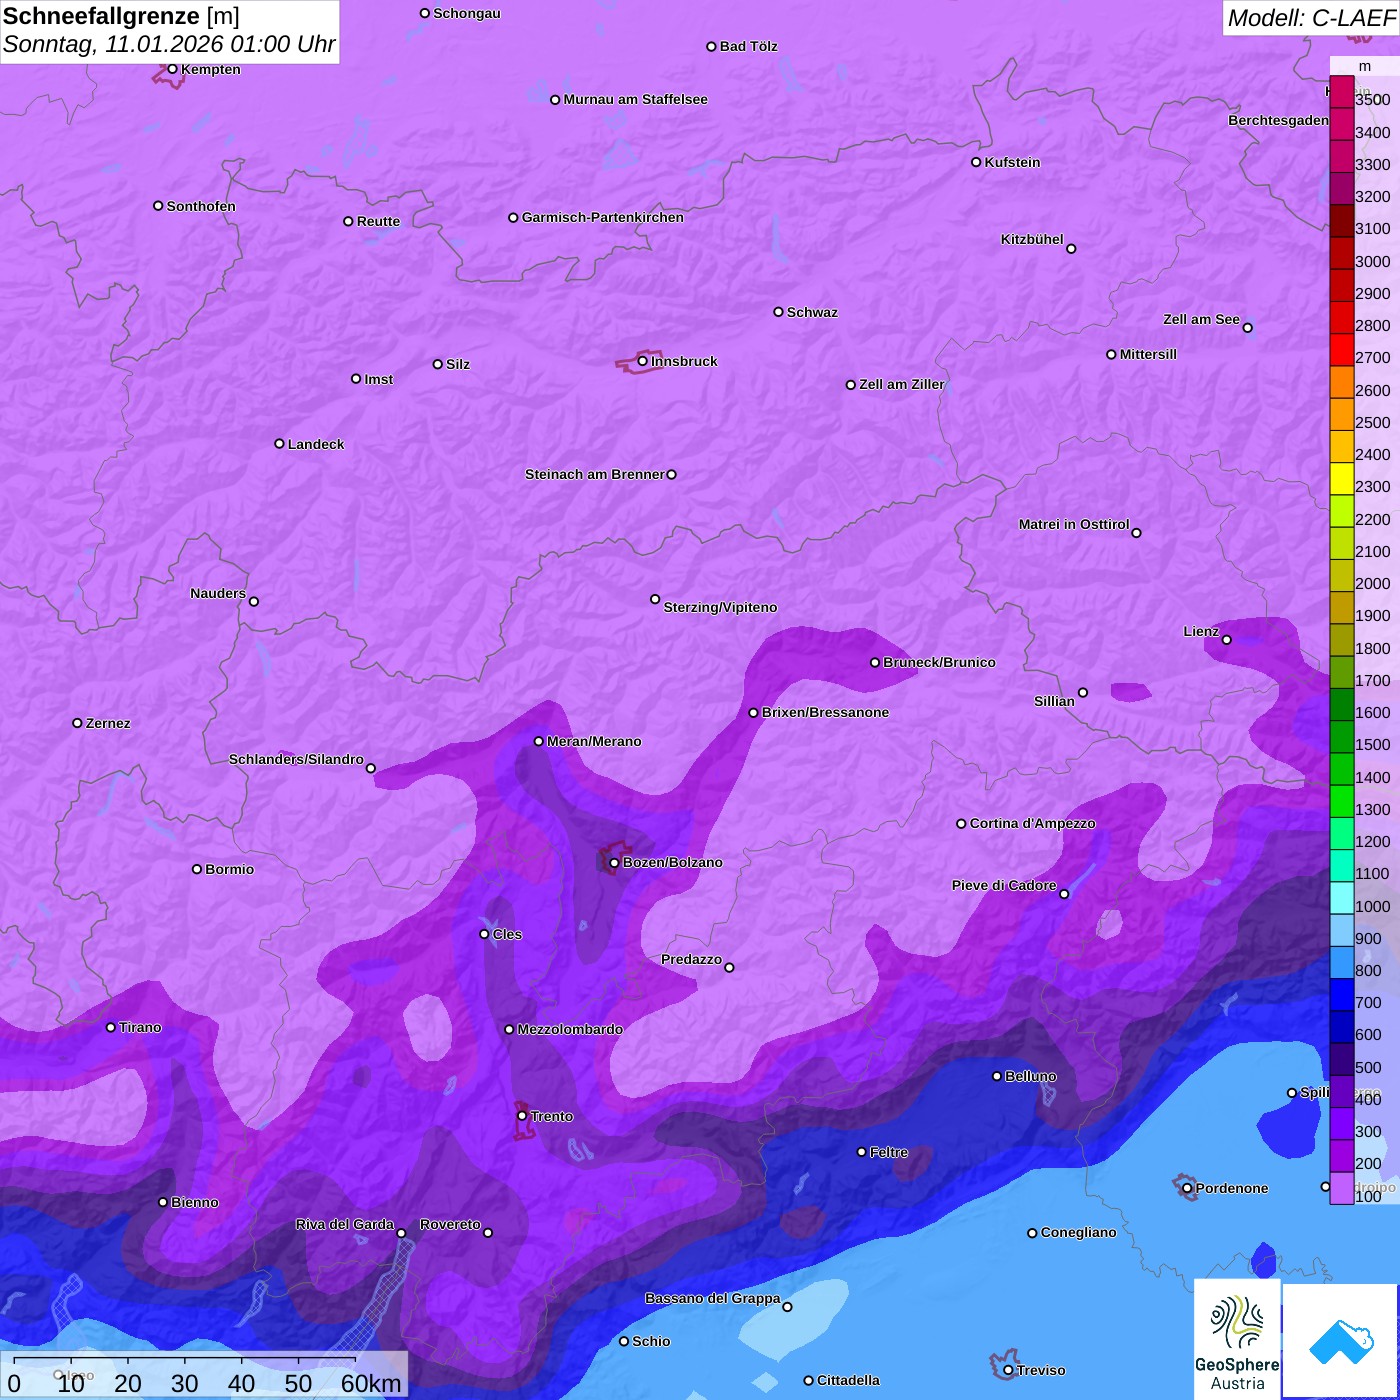The image size is (1400, 1400).
Task: Click the 'Riva del Garda' label
Action: pos(345,1224)
